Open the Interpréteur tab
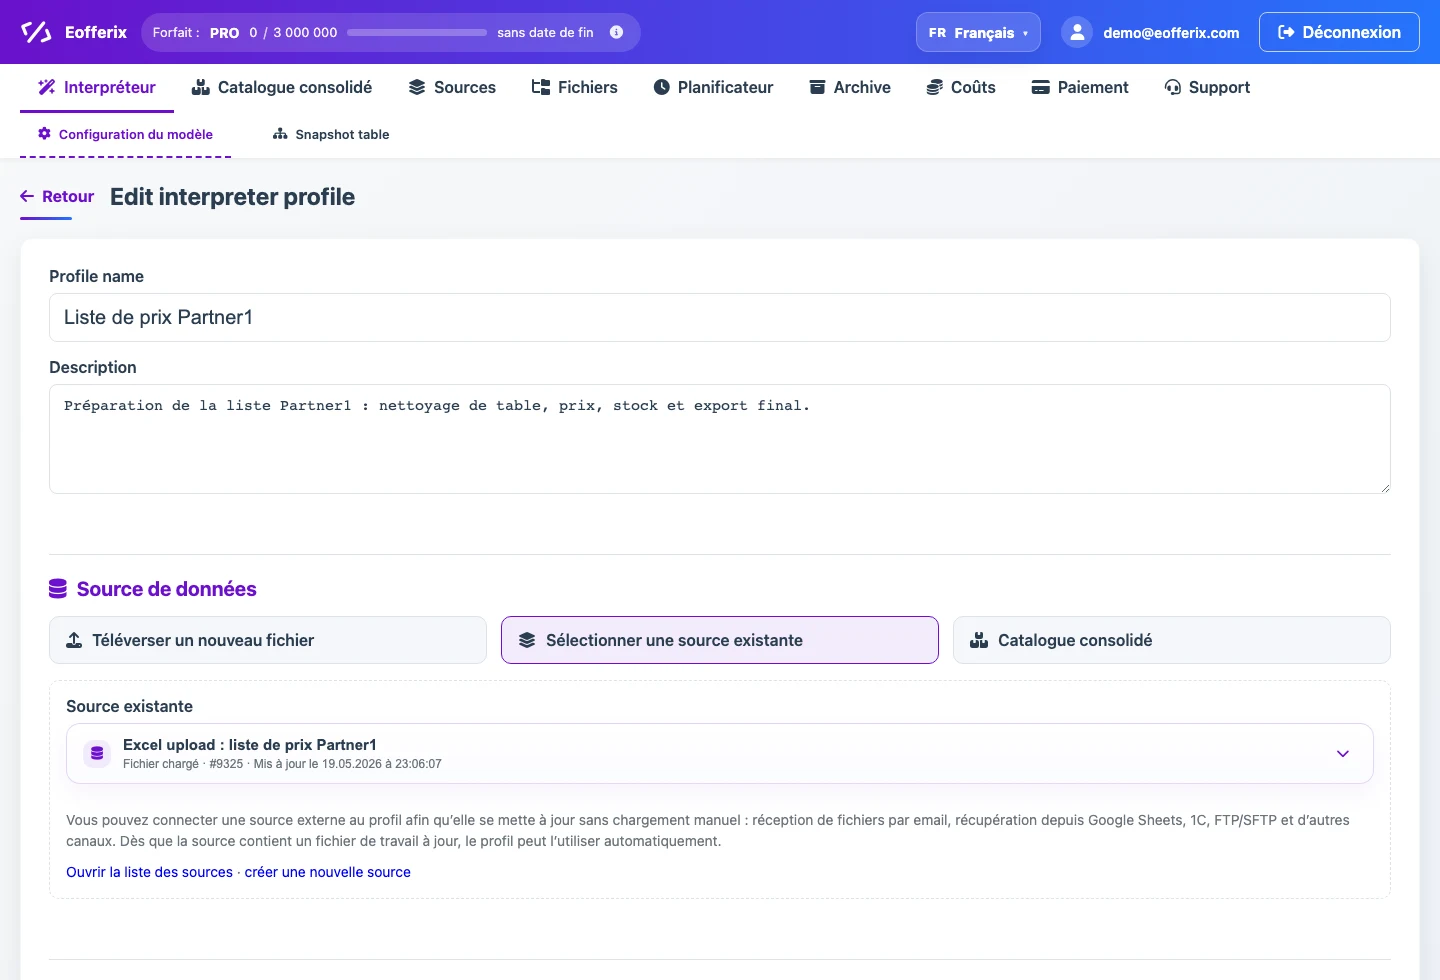 point(97,87)
